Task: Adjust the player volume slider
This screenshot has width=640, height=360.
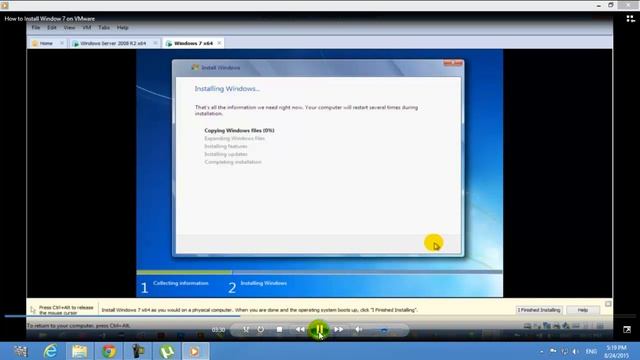Action: (x=384, y=330)
